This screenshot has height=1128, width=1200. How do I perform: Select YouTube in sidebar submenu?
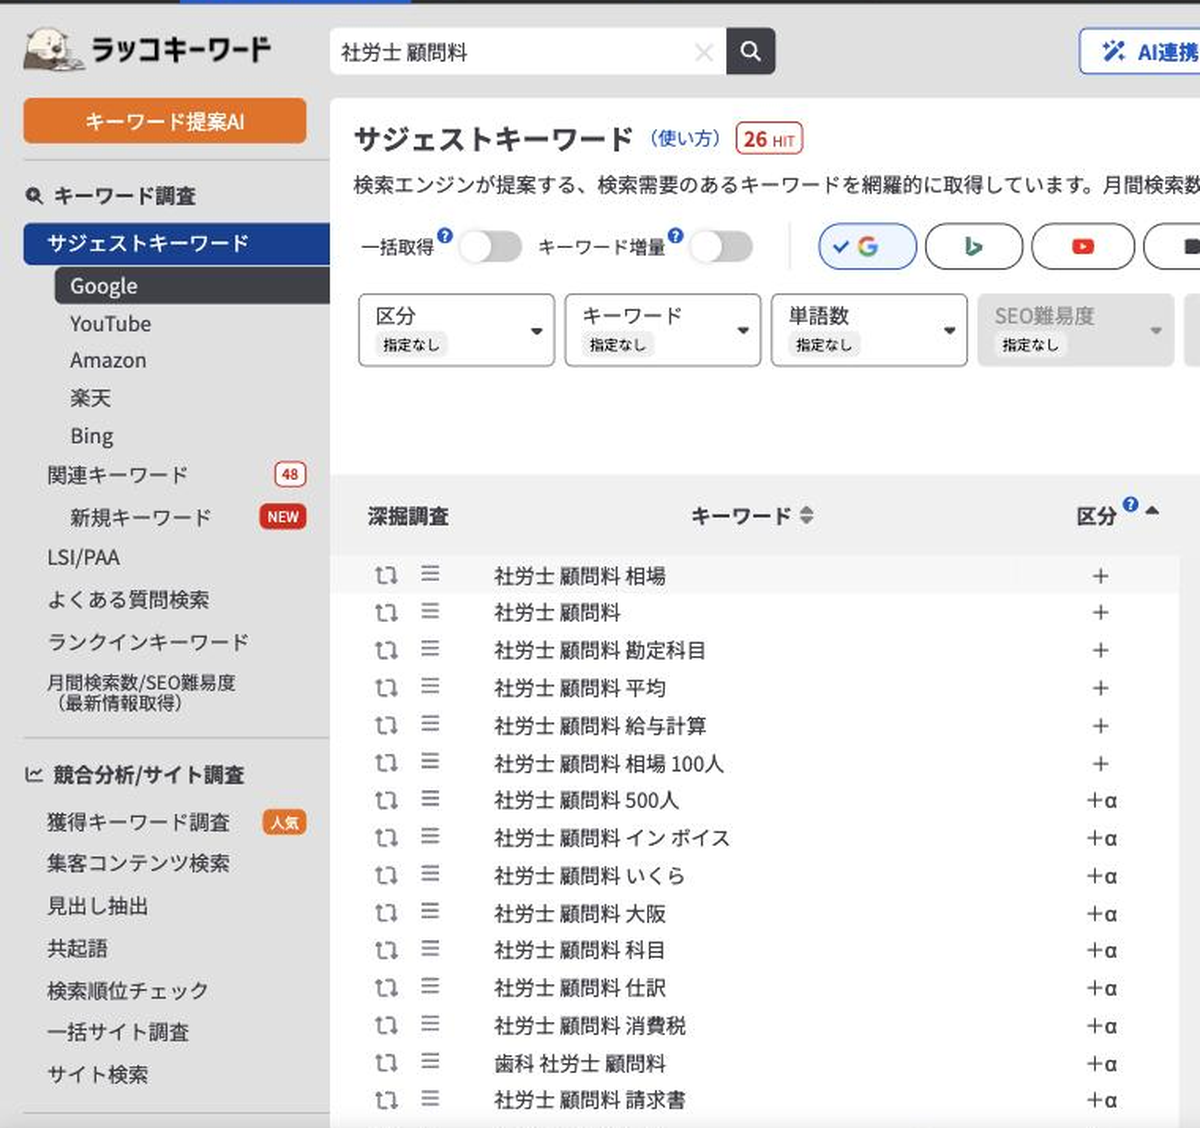tap(111, 324)
